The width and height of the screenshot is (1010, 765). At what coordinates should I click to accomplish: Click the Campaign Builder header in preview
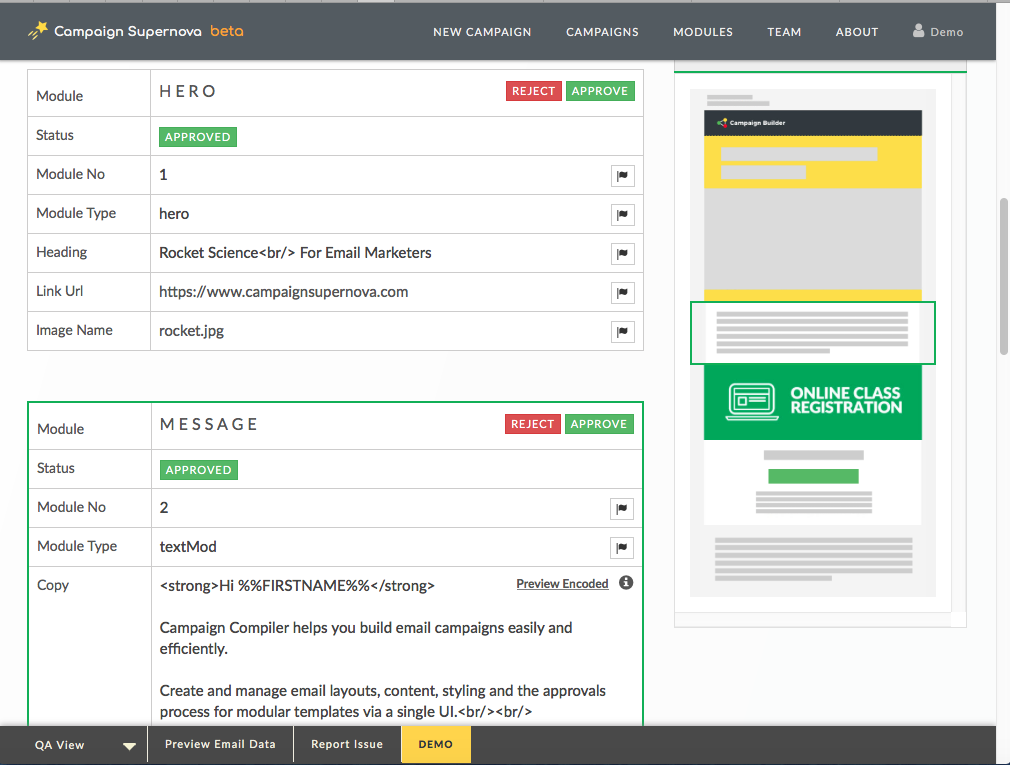click(x=812, y=122)
